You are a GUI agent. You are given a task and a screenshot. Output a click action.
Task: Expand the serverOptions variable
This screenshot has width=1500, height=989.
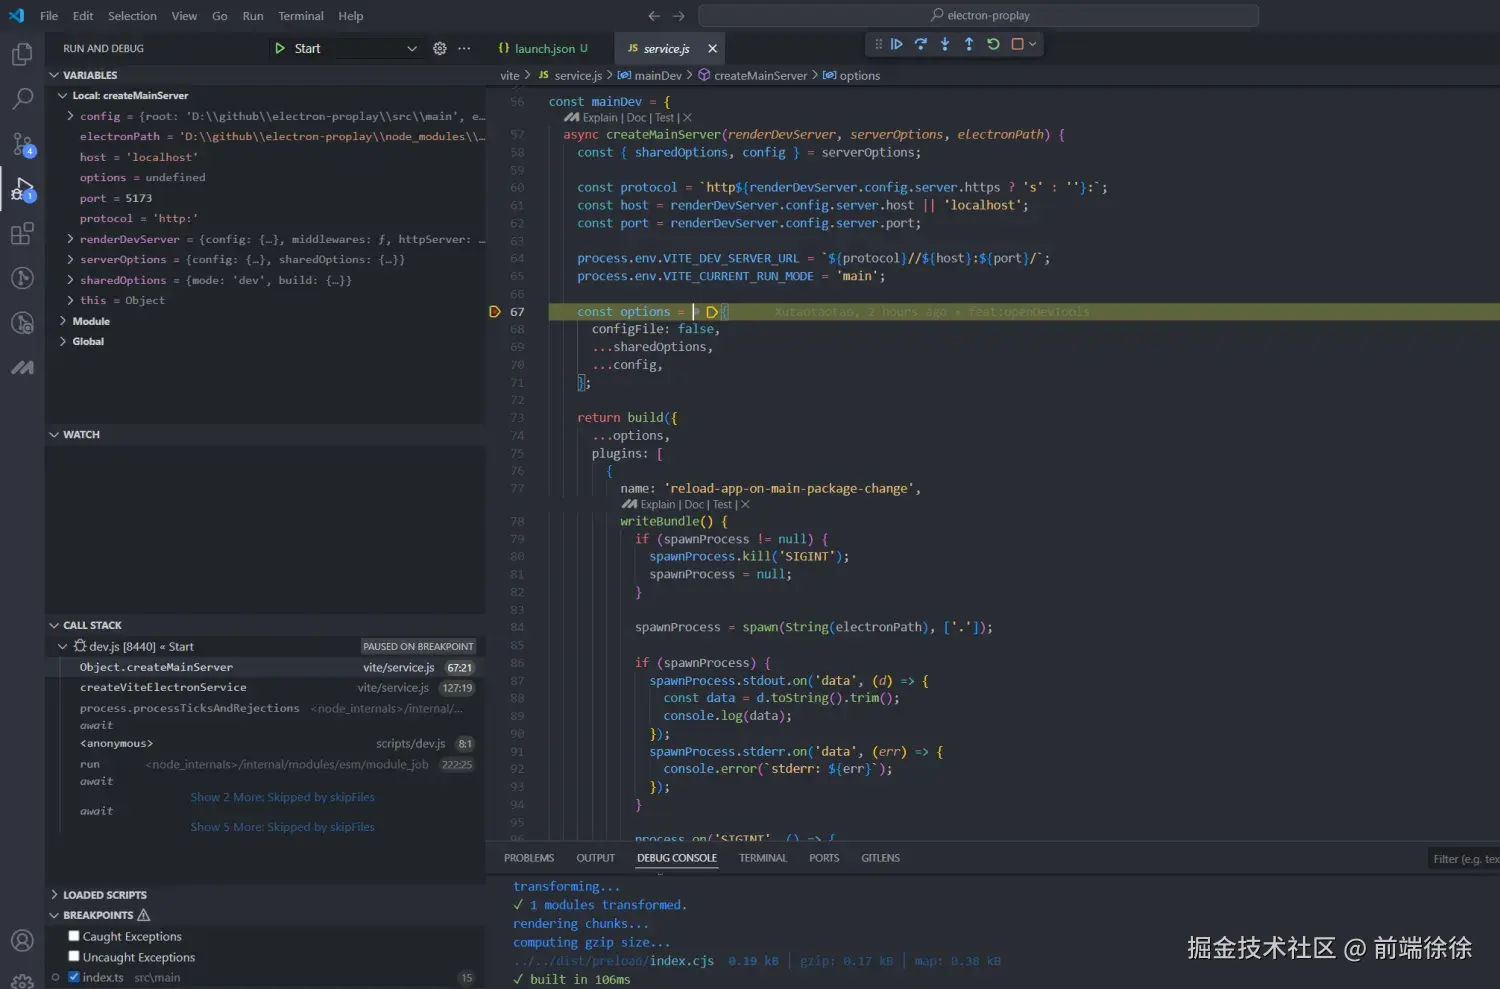coord(70,259)
